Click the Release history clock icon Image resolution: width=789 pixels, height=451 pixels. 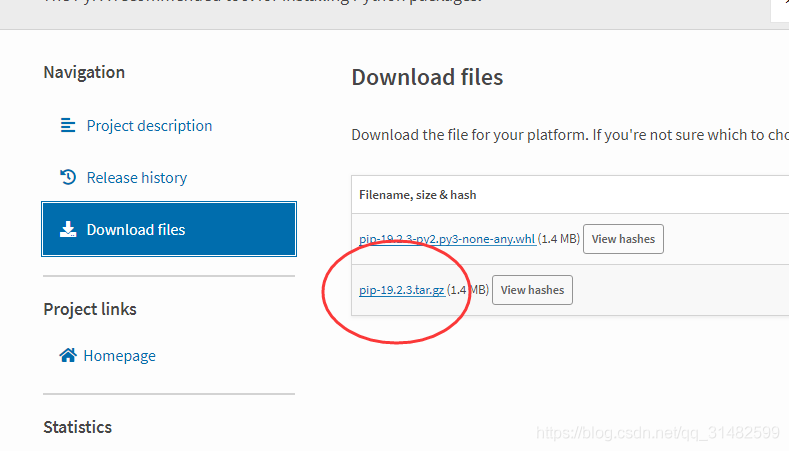point(68,178)
